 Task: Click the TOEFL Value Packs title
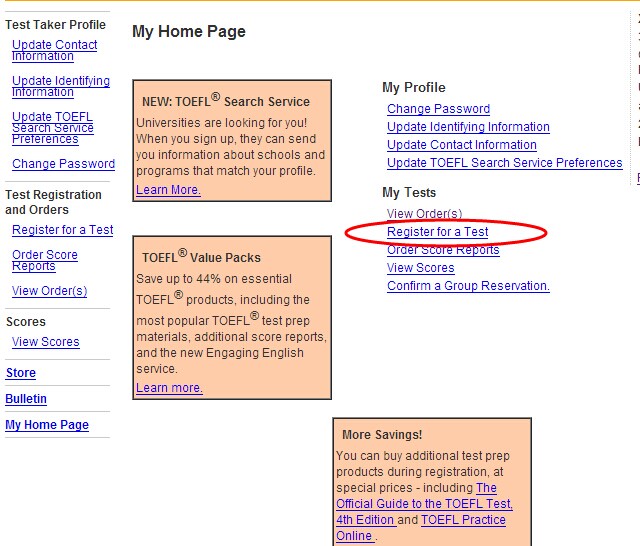click(x=201, y=257)
